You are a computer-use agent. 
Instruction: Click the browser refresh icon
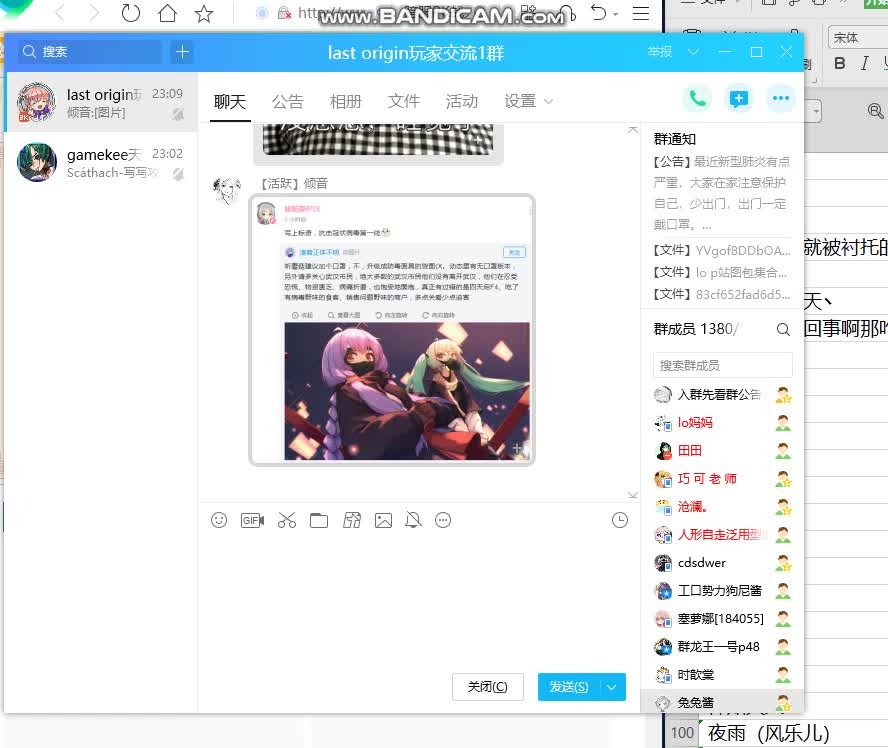point(131,13)
